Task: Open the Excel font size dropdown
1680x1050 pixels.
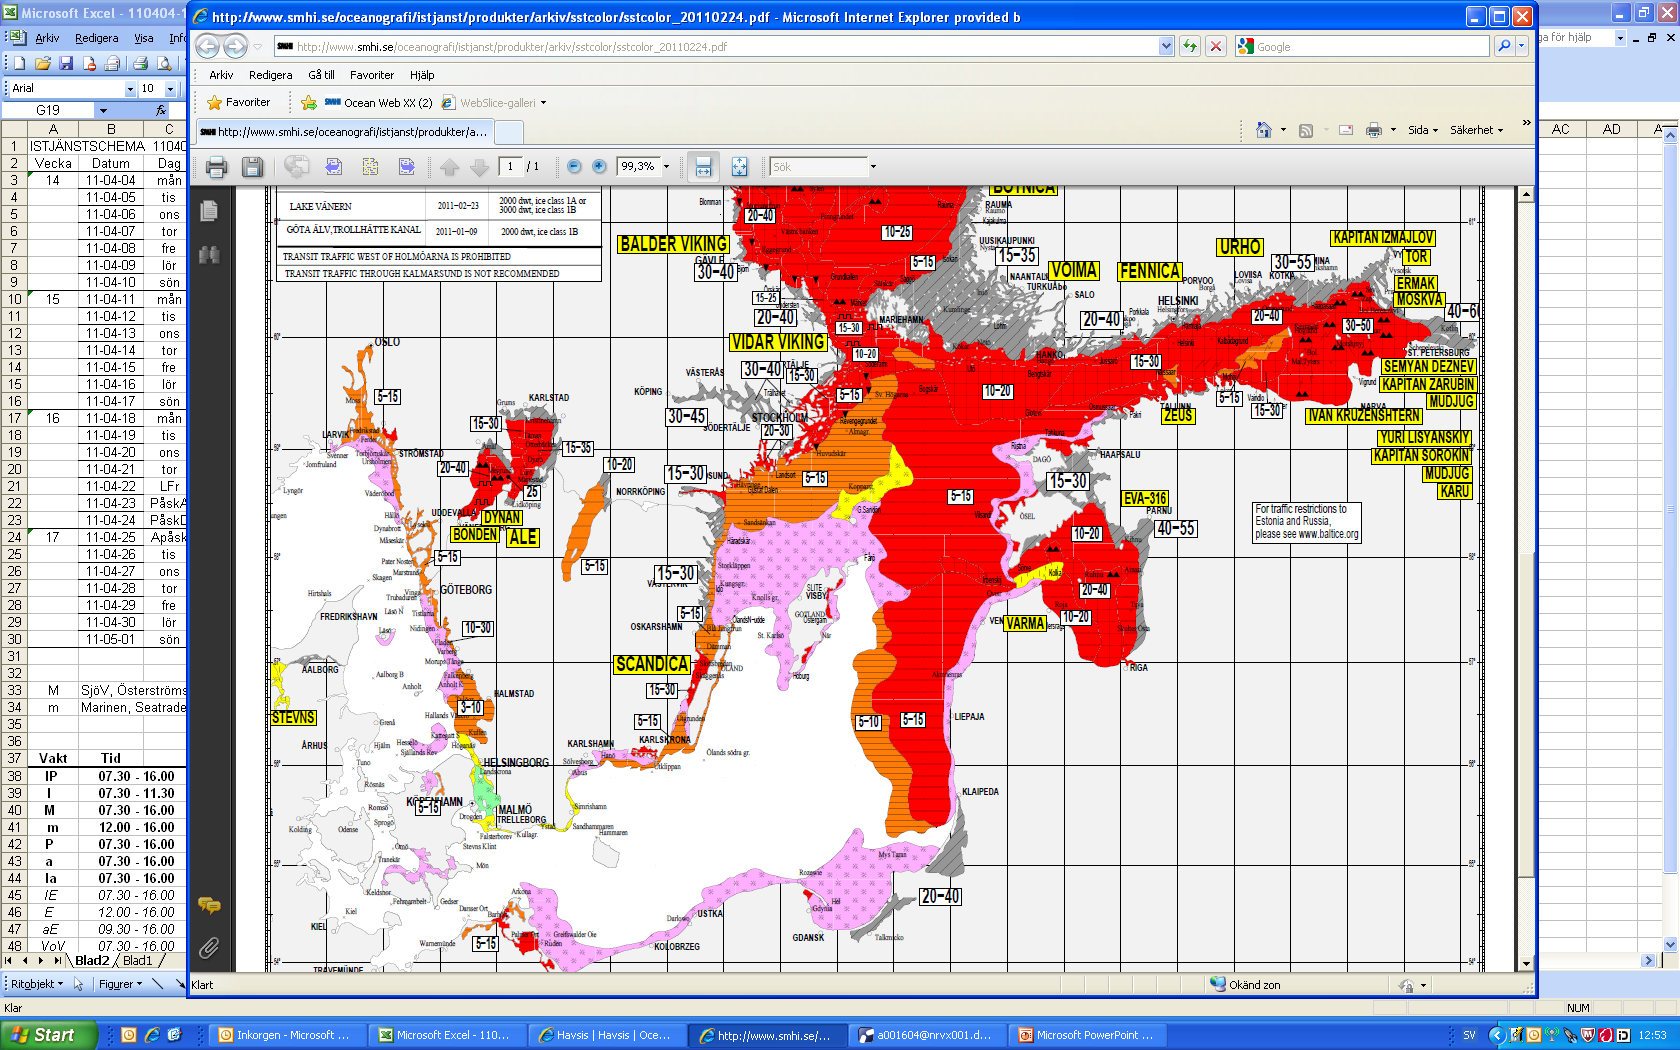Action: click(x=170, y=88)
